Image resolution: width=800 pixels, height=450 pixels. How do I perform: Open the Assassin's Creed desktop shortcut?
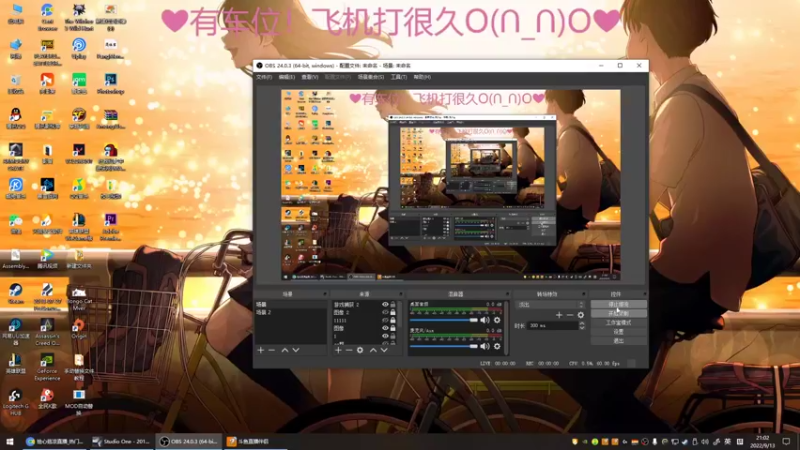(x=47, y=332)
